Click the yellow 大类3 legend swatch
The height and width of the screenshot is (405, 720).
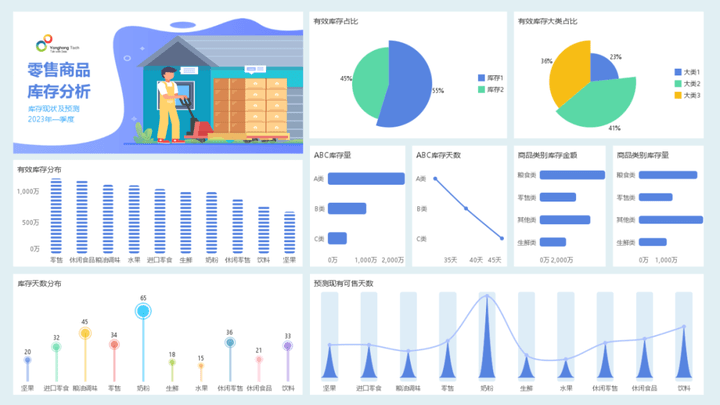point(678,95)
